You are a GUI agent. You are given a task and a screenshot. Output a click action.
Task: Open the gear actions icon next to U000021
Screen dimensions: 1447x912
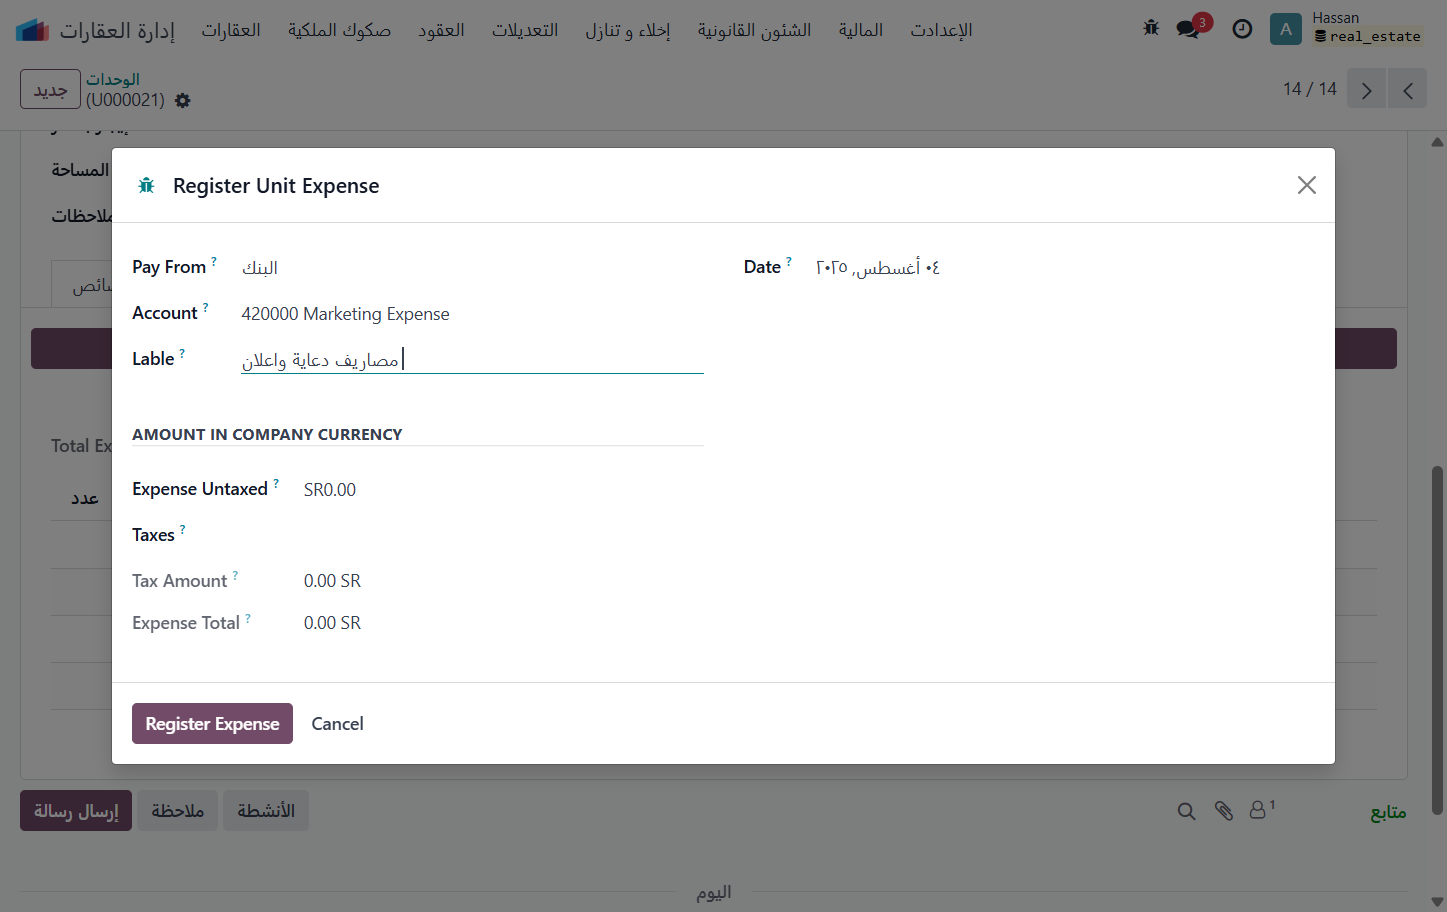(182, 100)
